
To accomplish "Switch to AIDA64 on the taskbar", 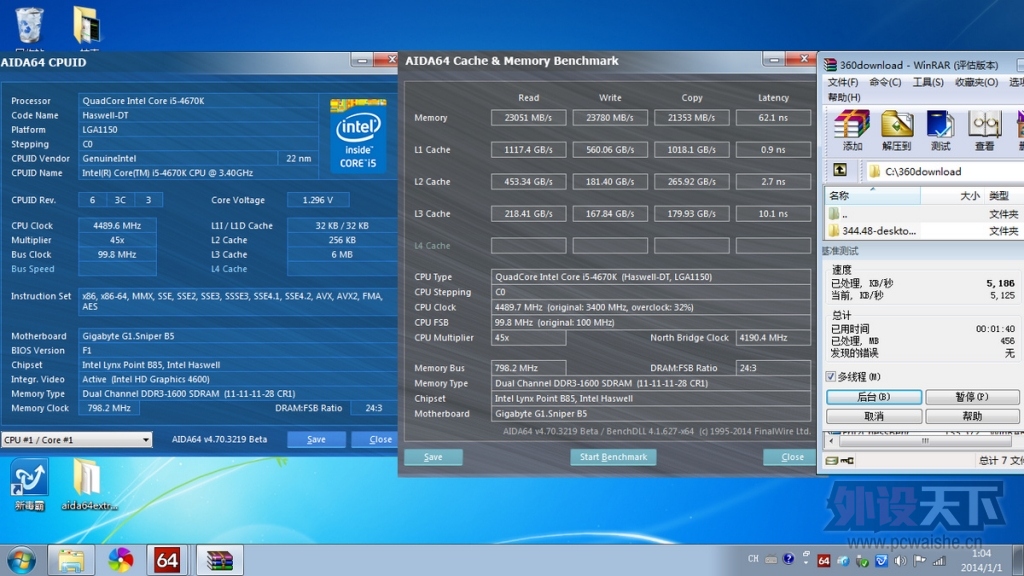I will tap(167, 560).
